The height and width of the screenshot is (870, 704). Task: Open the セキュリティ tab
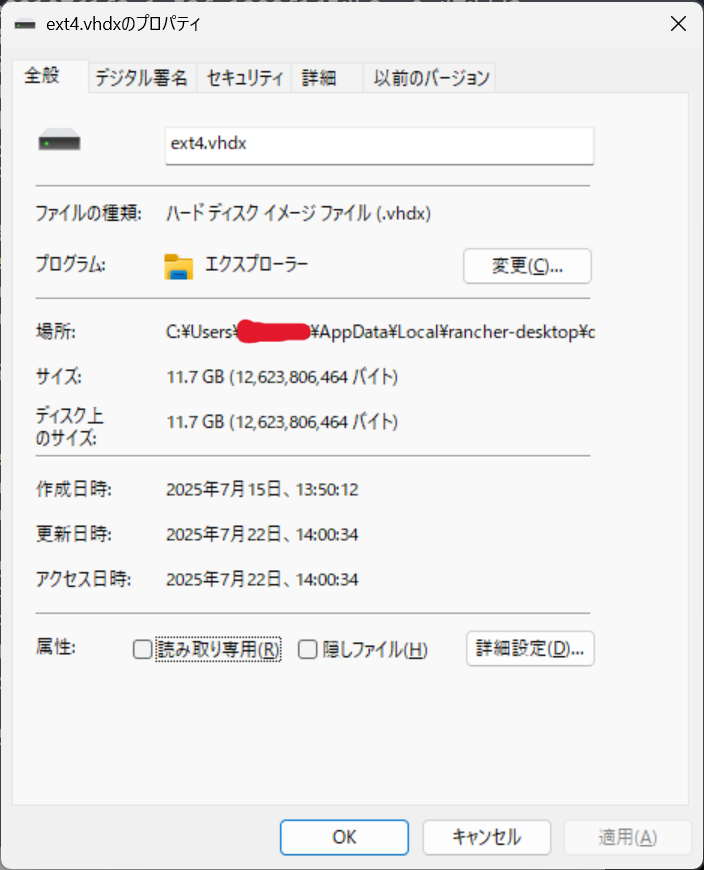pyautogui.click(x=245, y=78)
